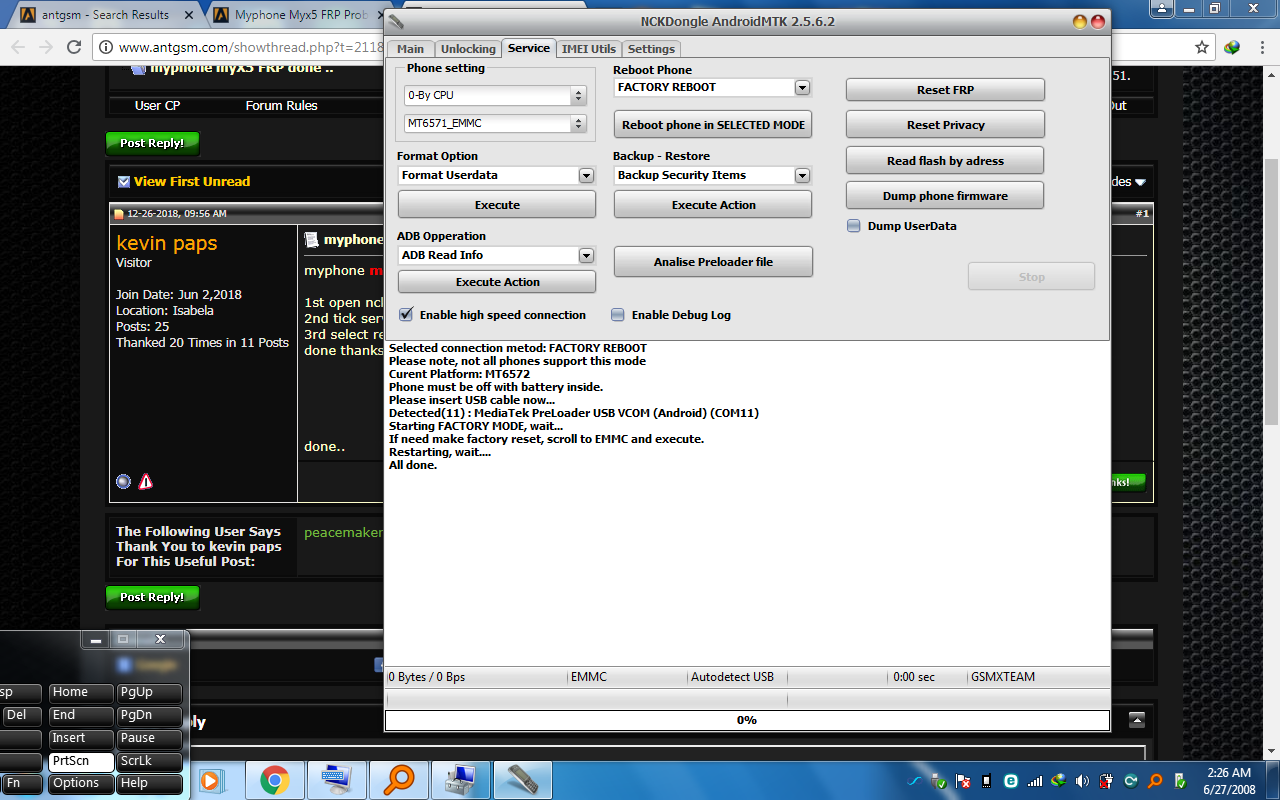Click the top Post Reply! button
Screen dimensions: 1280x800
152,143
